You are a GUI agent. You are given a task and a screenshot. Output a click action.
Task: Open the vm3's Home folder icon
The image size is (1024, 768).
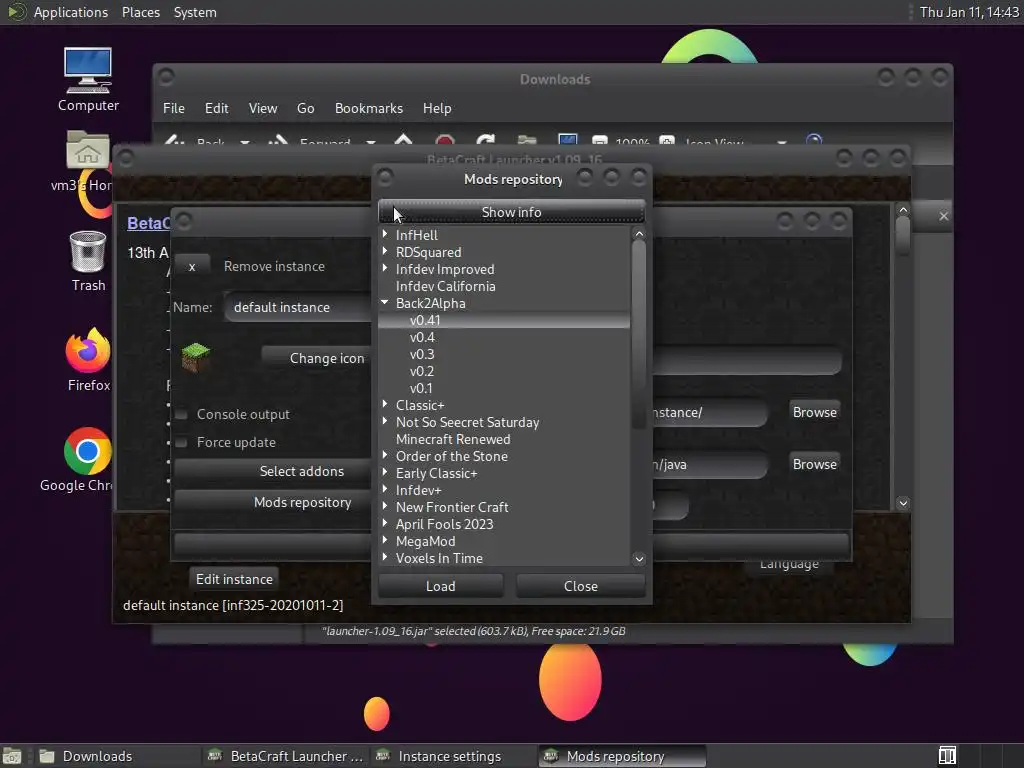88,150
